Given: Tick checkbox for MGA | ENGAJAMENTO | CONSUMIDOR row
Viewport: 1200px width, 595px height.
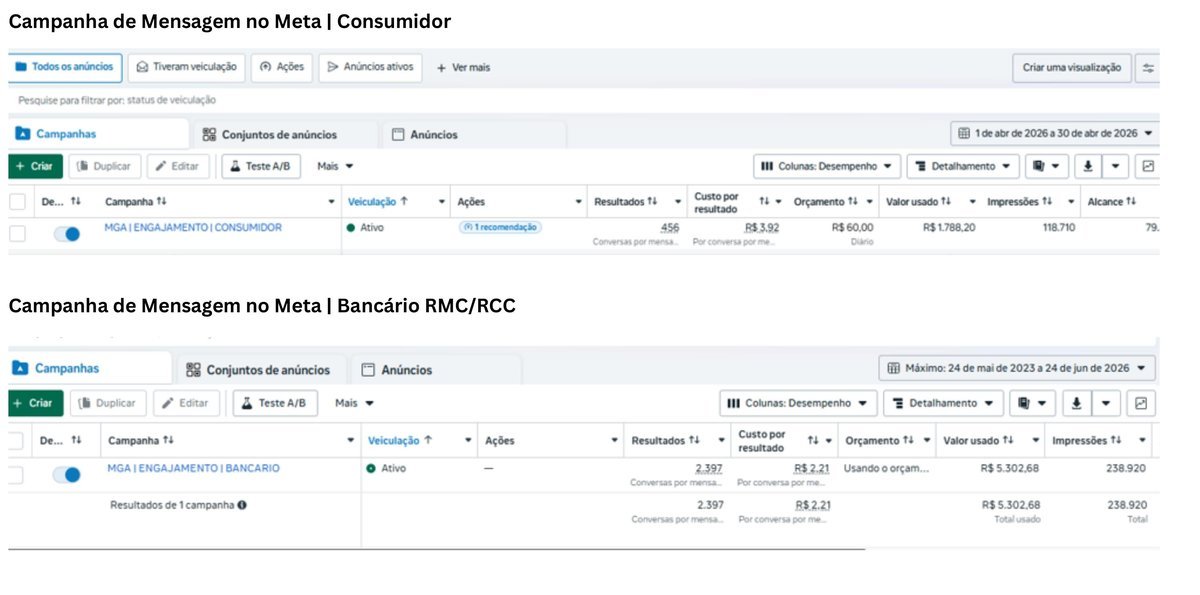Looking at the screenshot, I should click(x=17, y=234).
